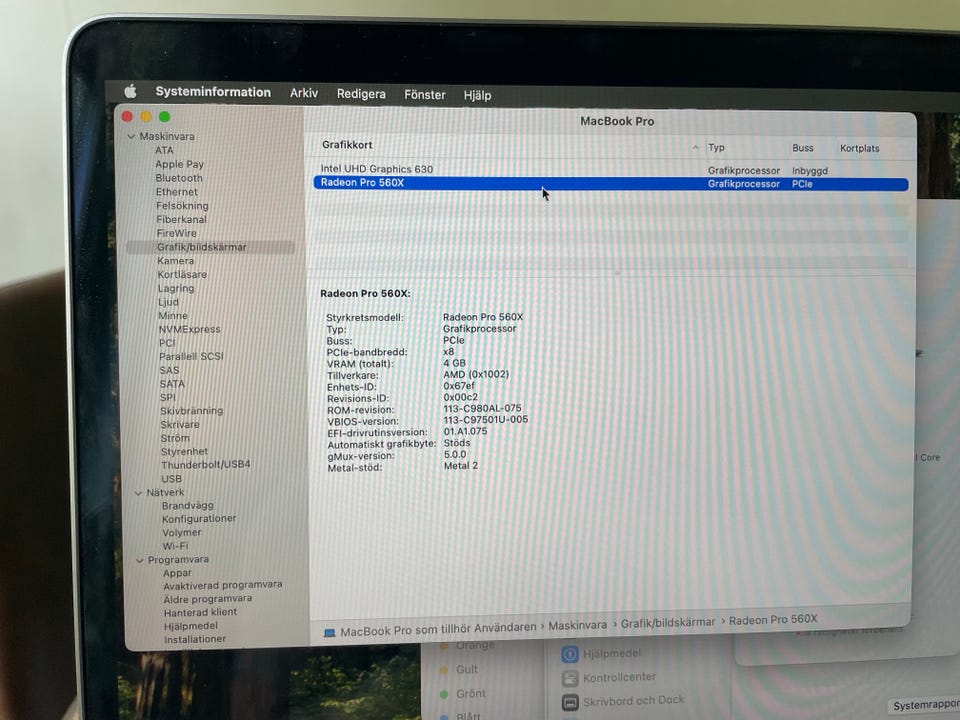The image size is (960, 720).
Task: Open the Apple menu icon
Action: click(x=130, y=92)
